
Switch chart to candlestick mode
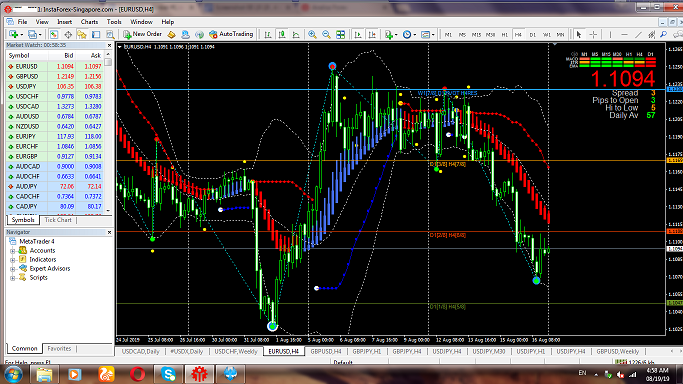(x=282, y=34)
